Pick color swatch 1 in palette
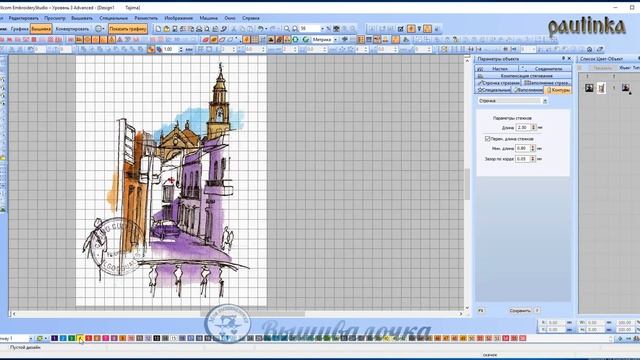The width and height of the screenshot is (640, 360). click(54, 338)
